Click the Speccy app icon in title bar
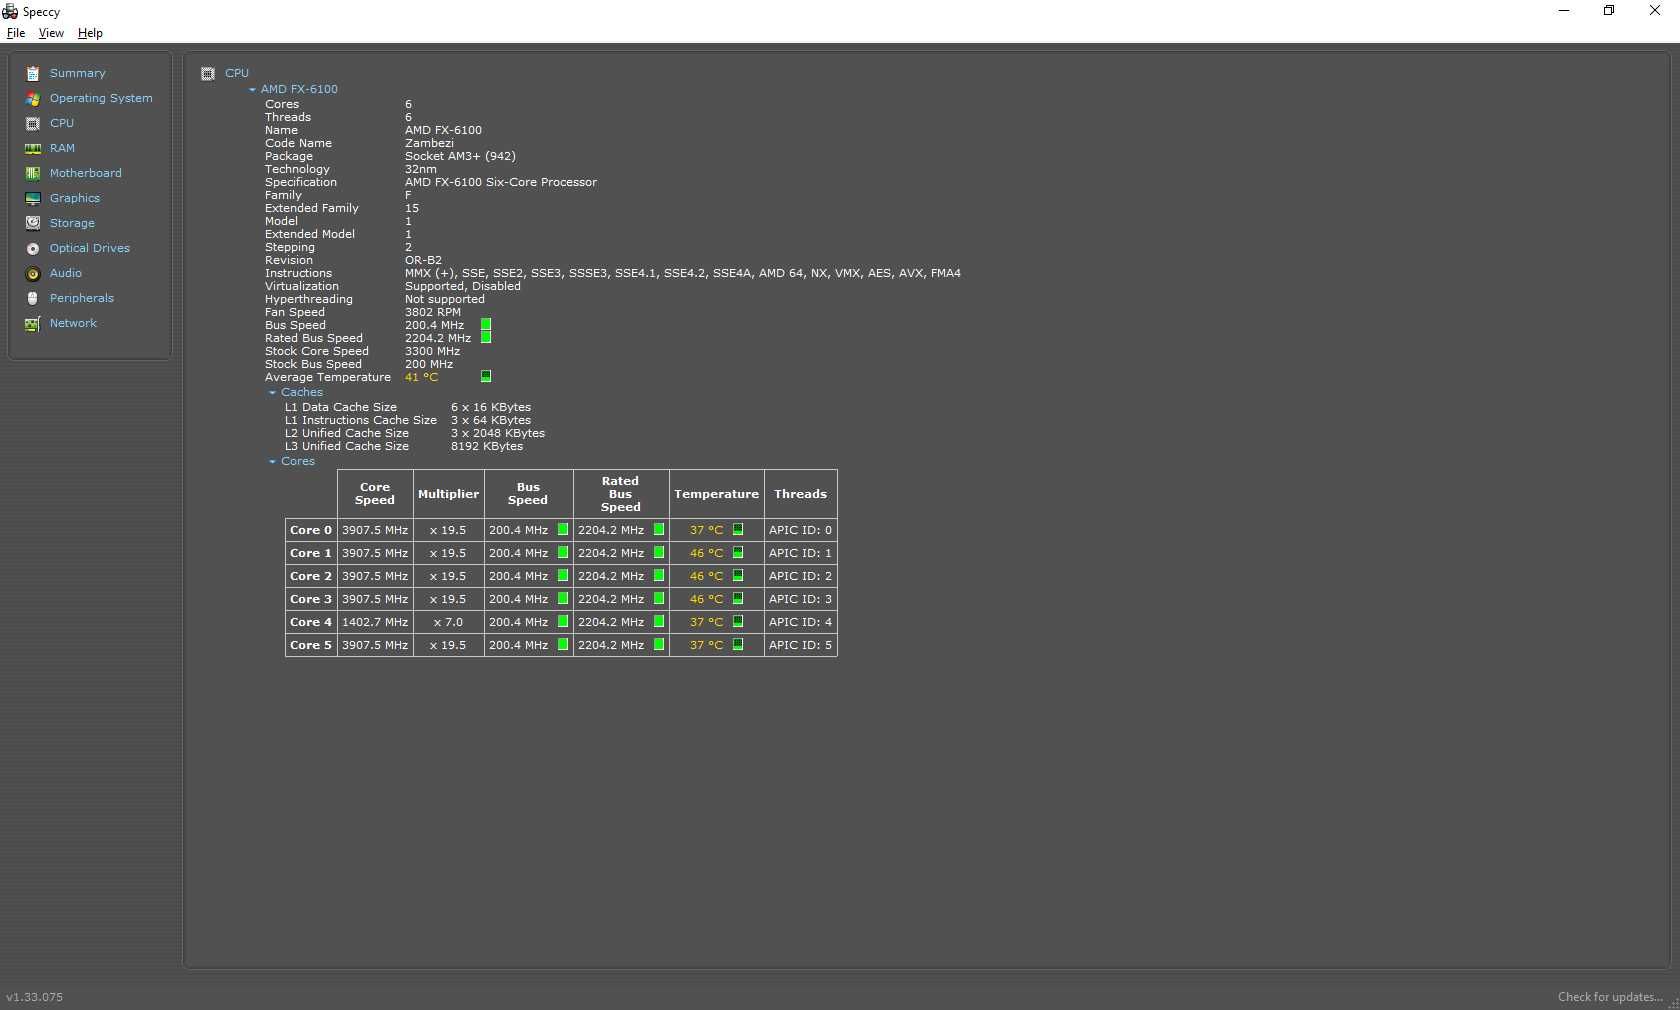 [10, 12]
